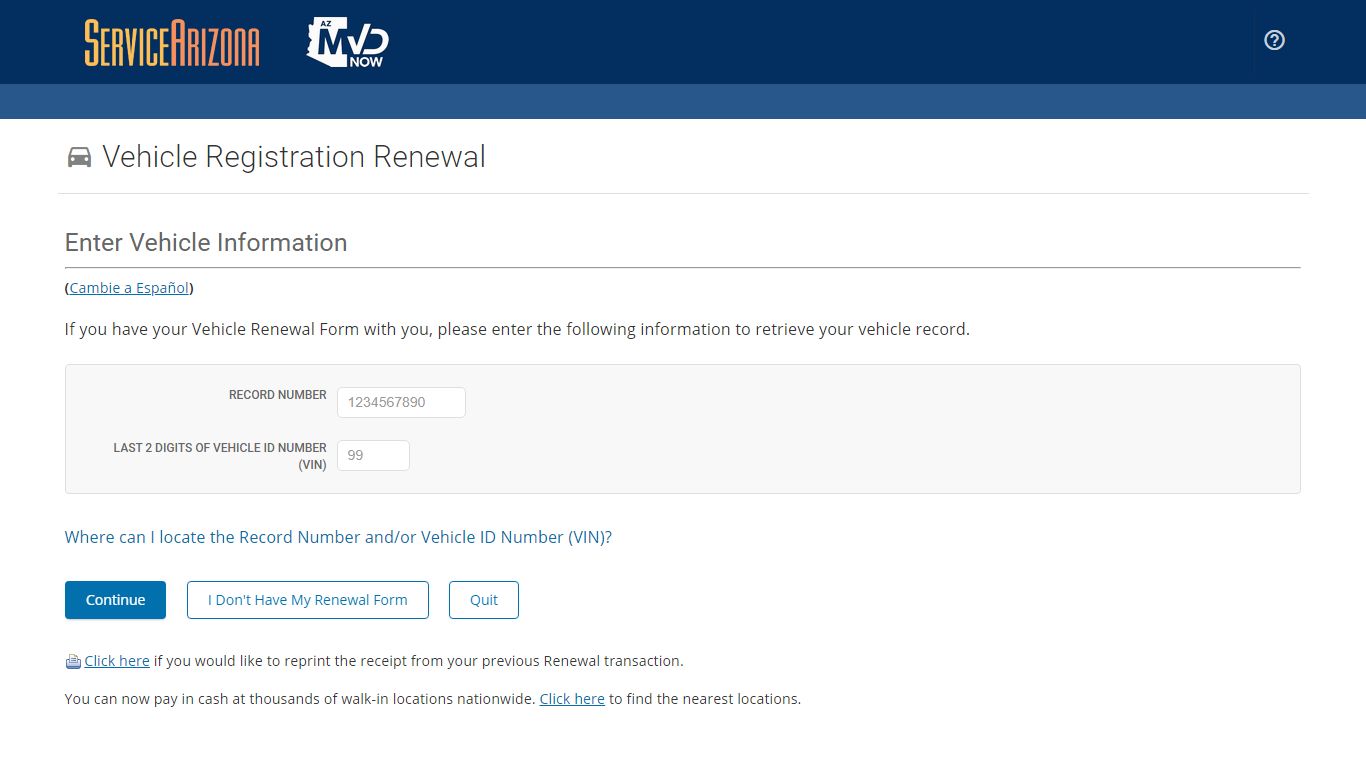
Task: Open the Where can I locate Record Number link
Action: [x=338, y=537]
